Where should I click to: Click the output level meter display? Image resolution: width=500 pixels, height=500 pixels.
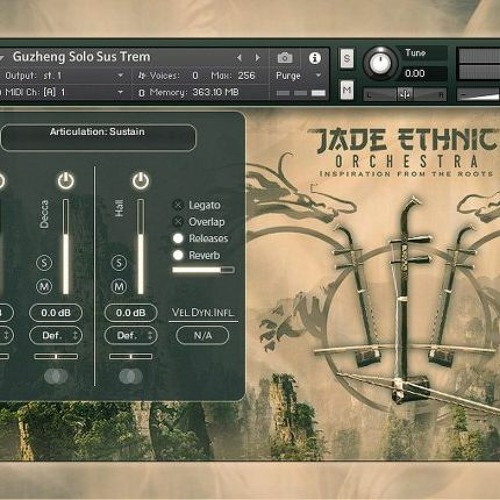(479, 63)
